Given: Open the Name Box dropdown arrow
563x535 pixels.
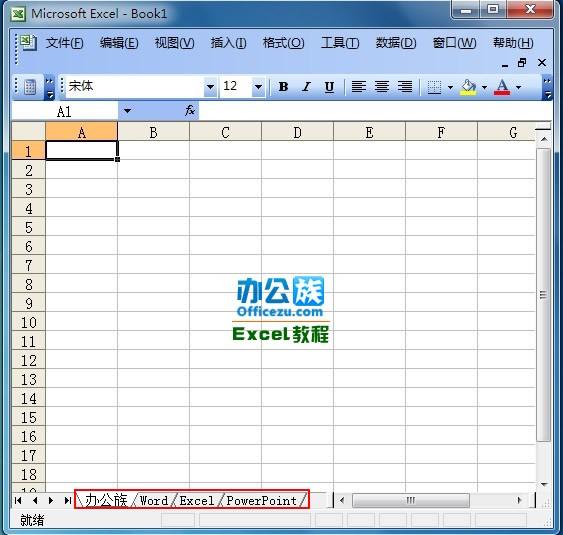Looking at the screenshot, I should [x=127, y=111].
